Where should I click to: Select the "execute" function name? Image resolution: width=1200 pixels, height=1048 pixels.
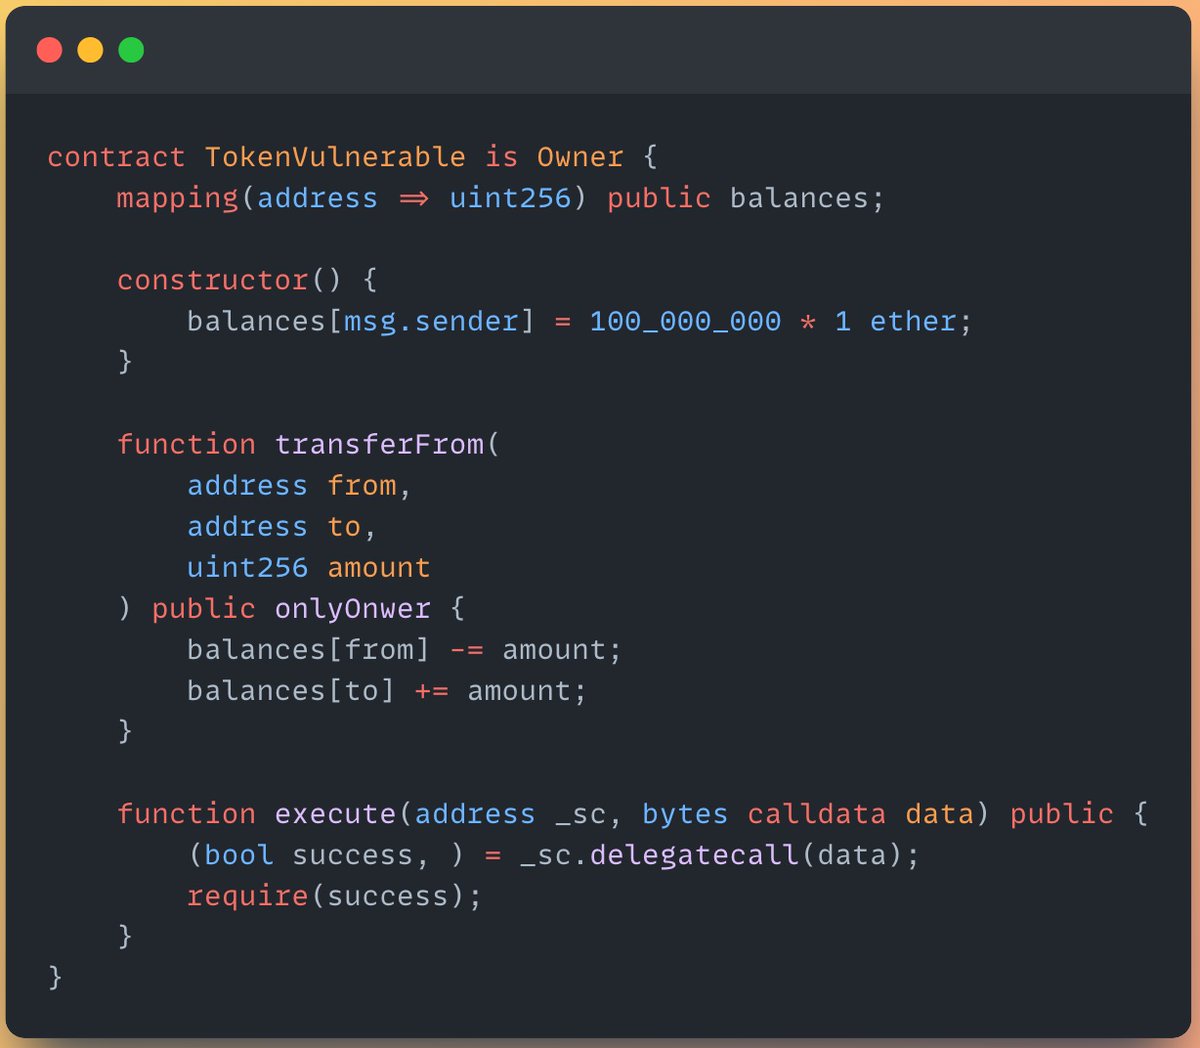point(336,814)
